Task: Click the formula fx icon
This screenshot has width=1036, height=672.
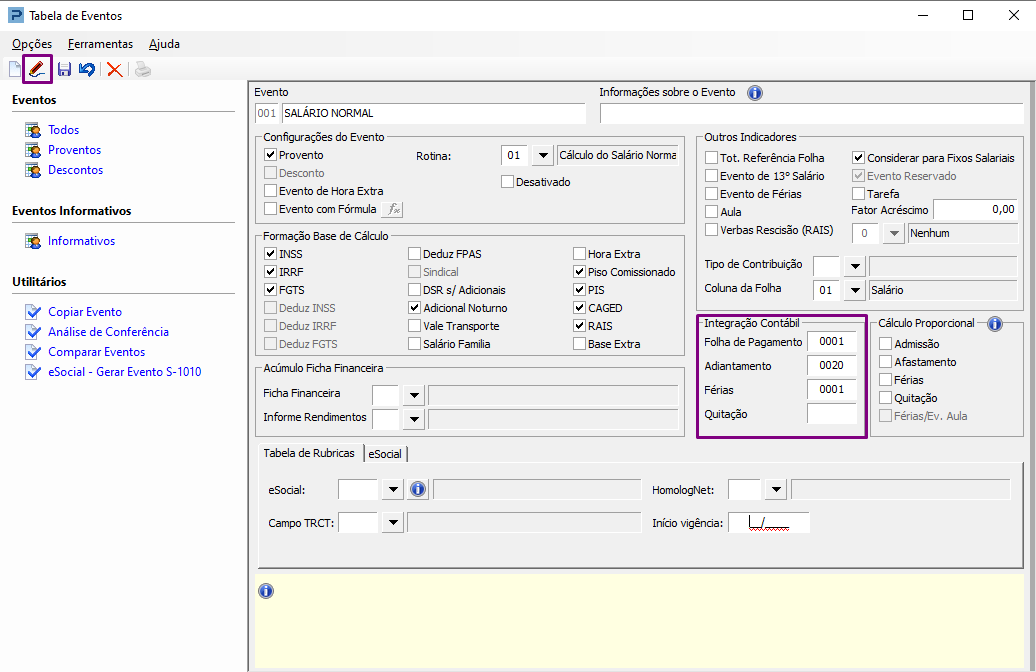Action: coord(393,209)
